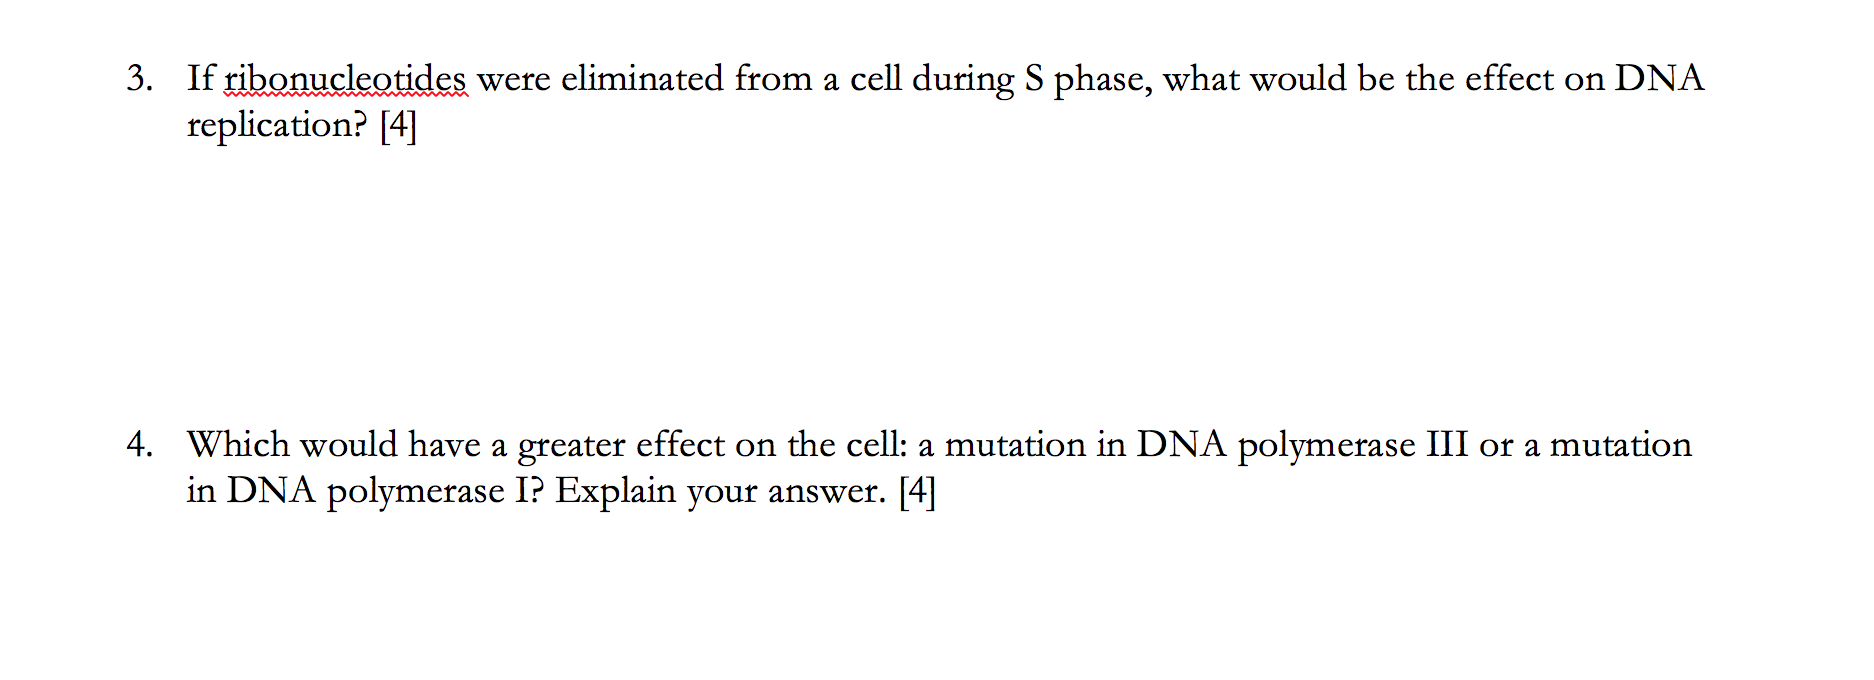Image resolution: width=1874 pixels, height=680 pixels.
Task: Place cursor on the word eliminated
Action: pos(642,78)
